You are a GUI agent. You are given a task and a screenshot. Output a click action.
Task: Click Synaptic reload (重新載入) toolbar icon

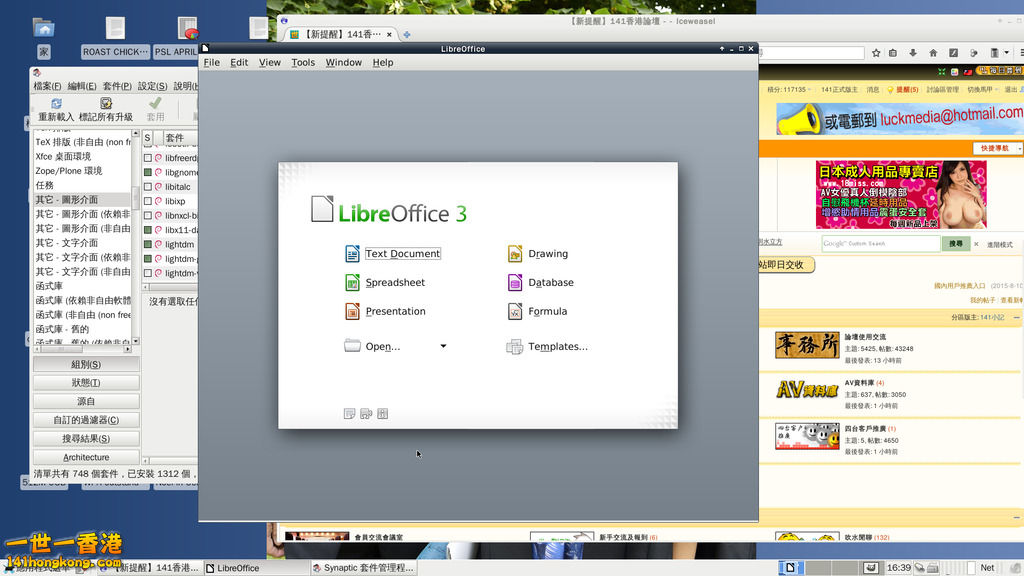tap(56, 109)
